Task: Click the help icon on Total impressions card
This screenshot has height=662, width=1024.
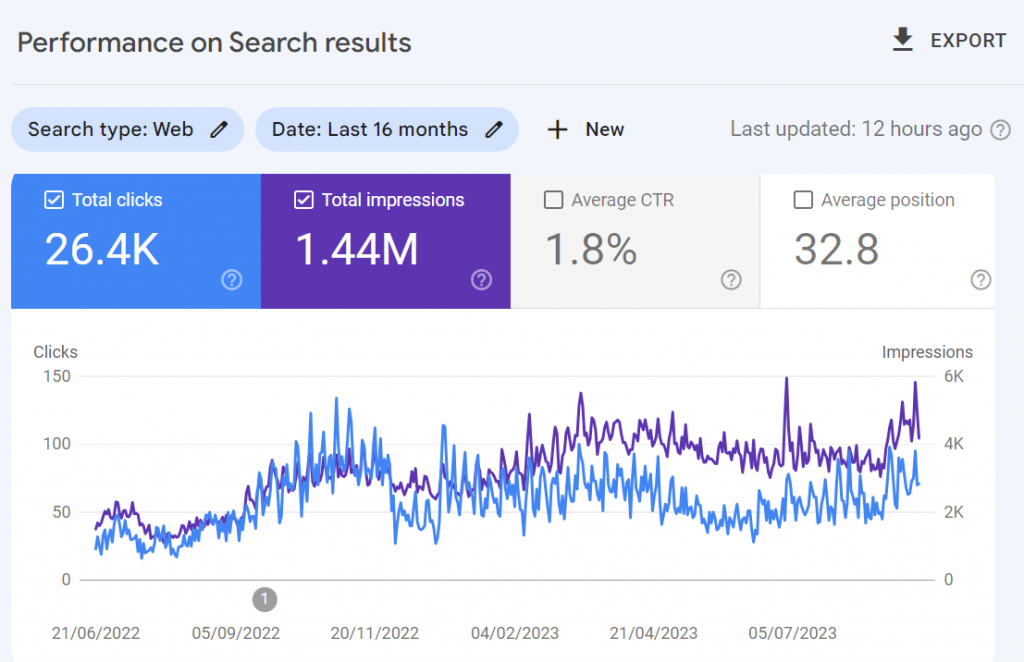Action: [x=481, y=280]
